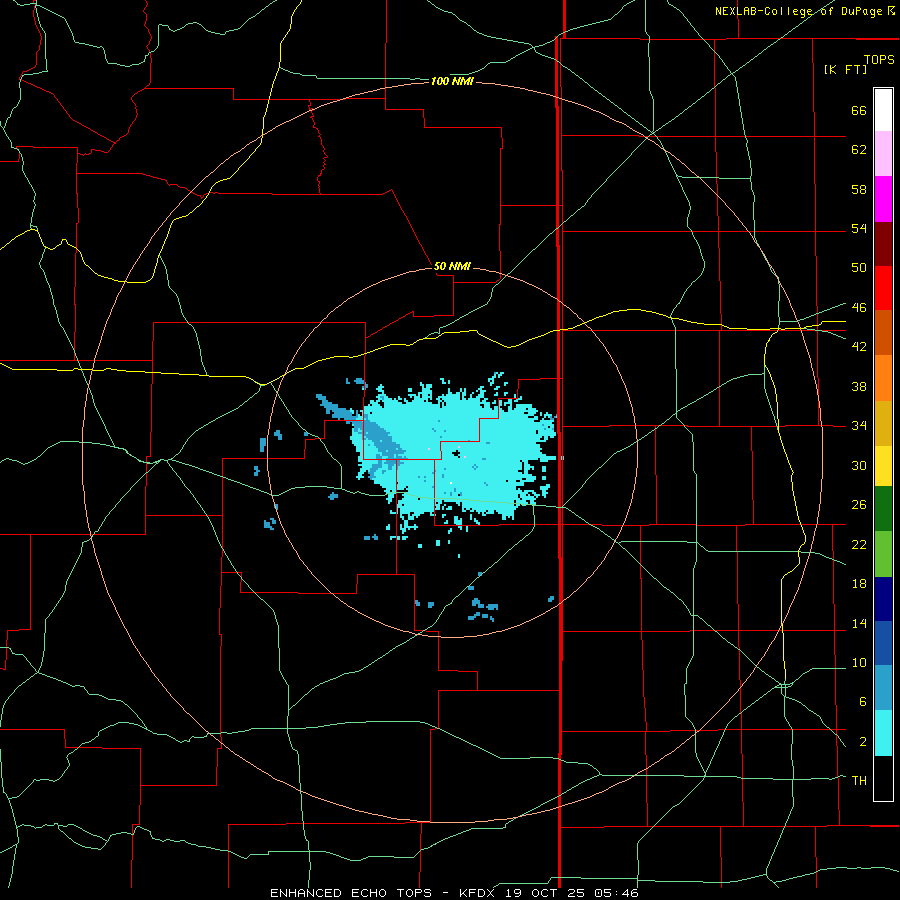Click the 54 legend value label
Image resolution: width=900 pixels, height=900 pixels.
point(859,228)
